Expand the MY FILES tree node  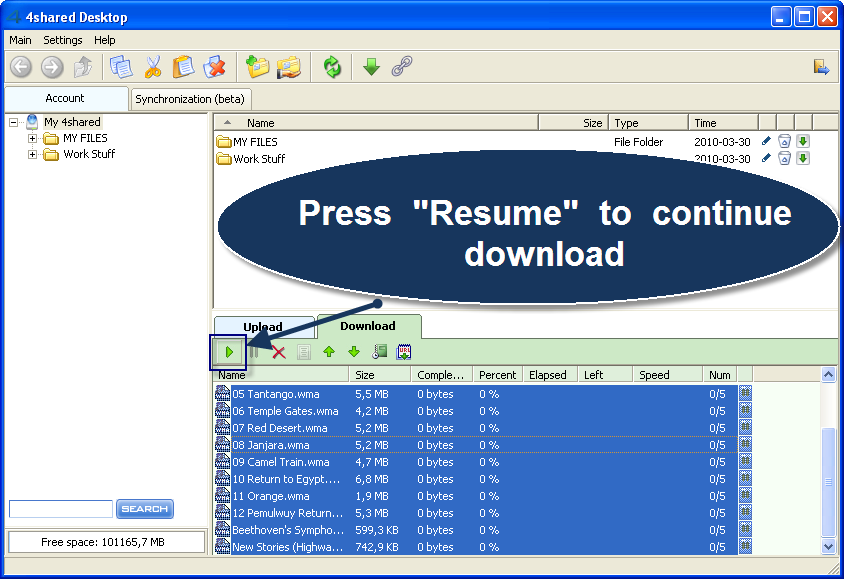pos(32,138)
